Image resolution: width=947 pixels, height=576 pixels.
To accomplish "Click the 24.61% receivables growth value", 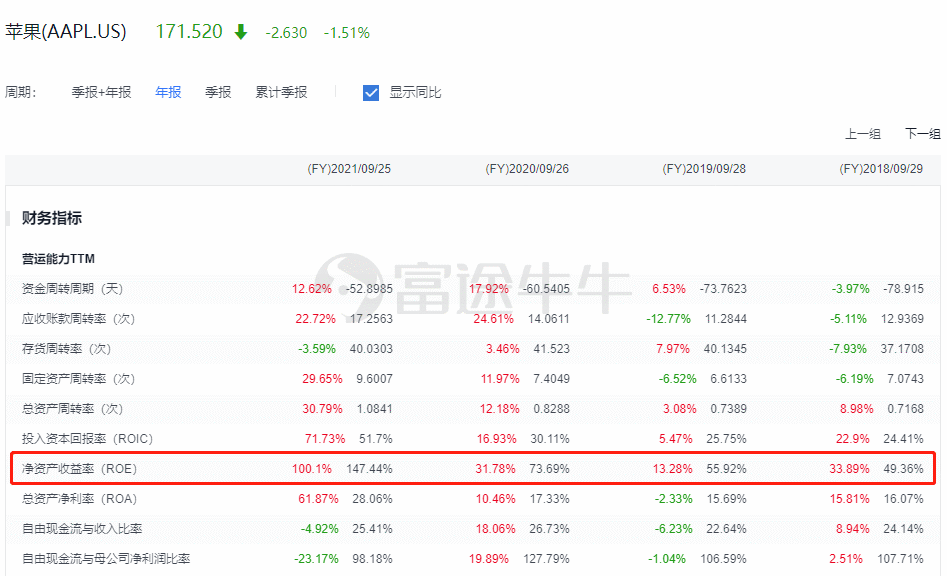I will click(x=493, y=319).
